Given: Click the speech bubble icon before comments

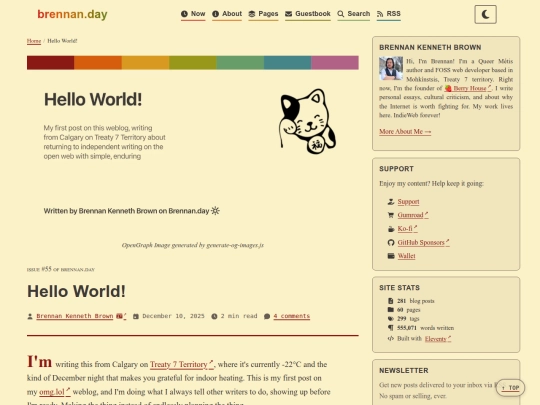Looking at the screenshot, I should pyautogui.click(x=267, y=316).
